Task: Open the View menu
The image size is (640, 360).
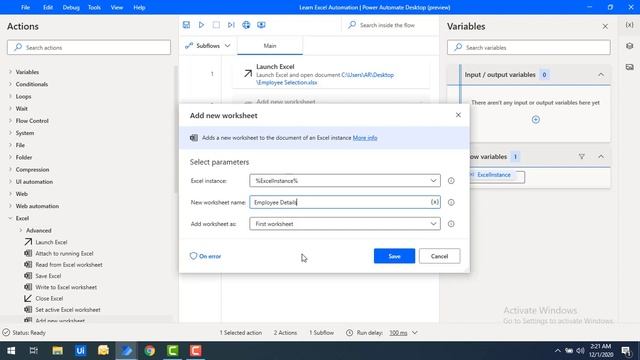Action: point(117,7)
